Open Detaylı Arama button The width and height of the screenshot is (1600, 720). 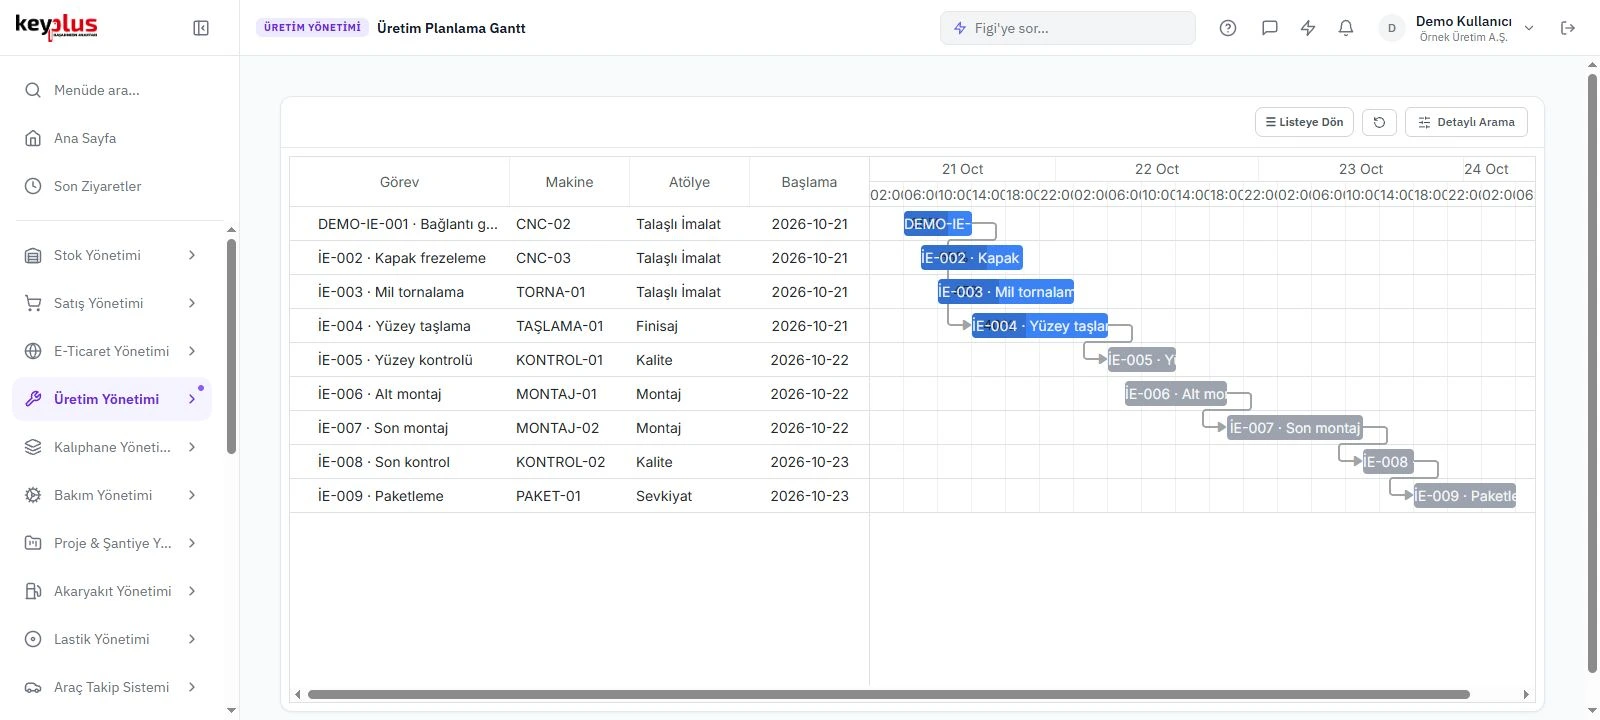tap(1466, 122)
